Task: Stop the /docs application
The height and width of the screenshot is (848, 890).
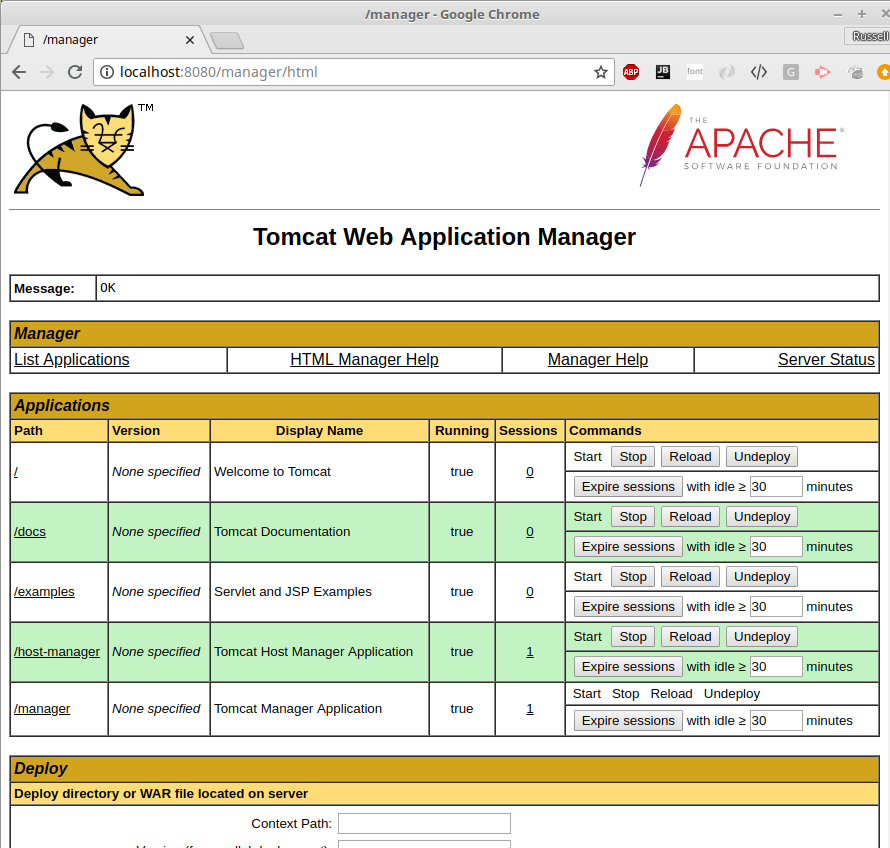Action: tap(633, 517)
